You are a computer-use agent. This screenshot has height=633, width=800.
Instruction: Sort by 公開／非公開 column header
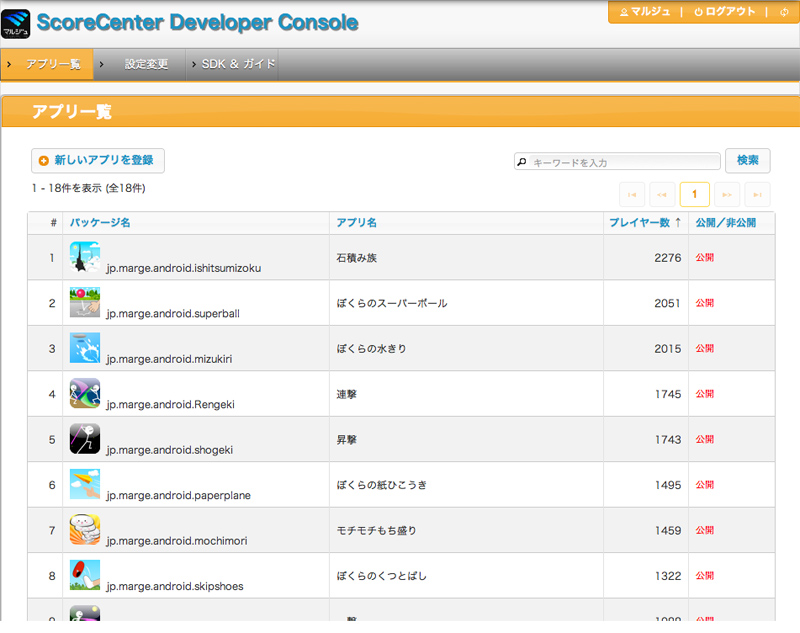tap(726, 223)
